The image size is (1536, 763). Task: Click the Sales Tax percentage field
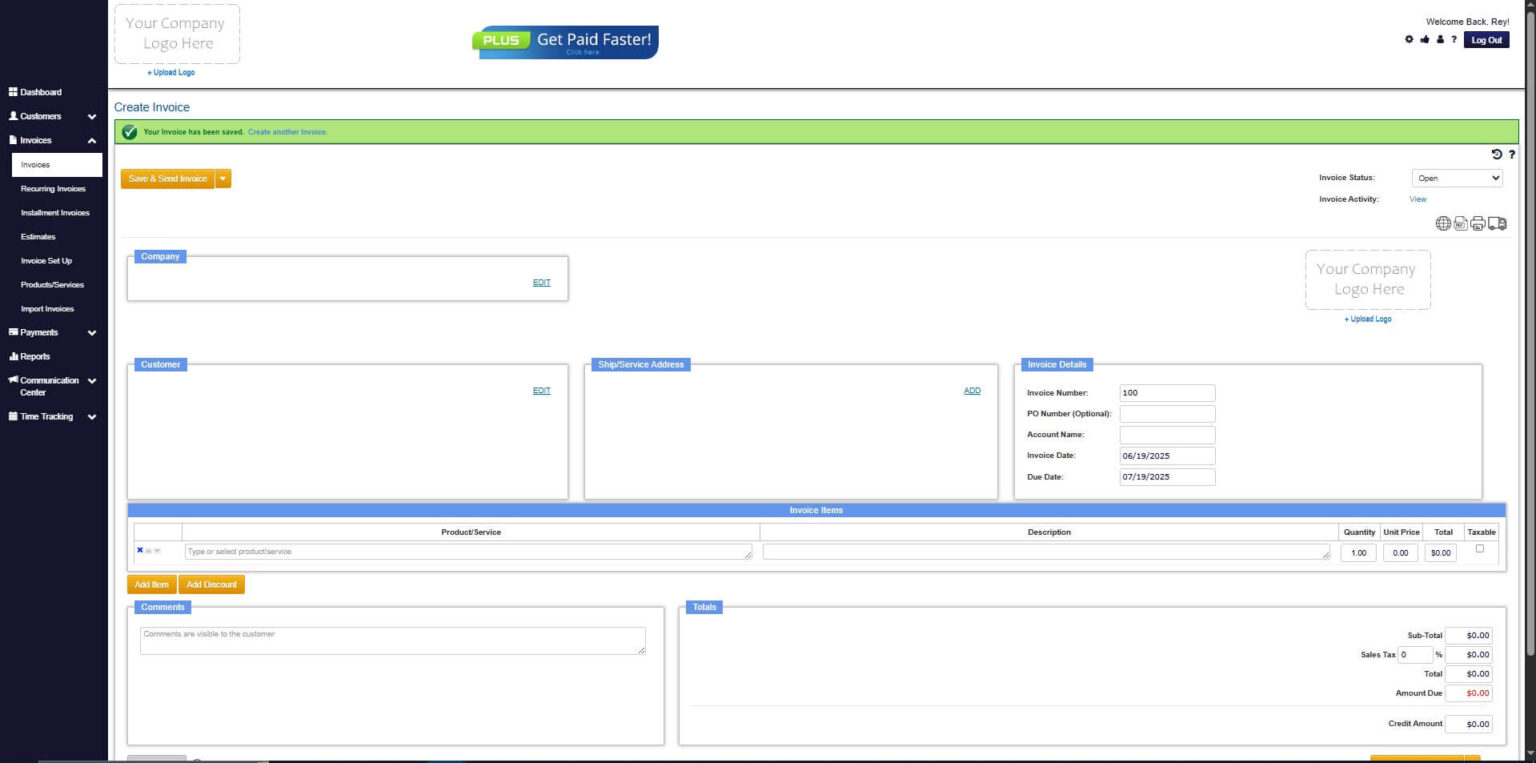coord(1417,654)
